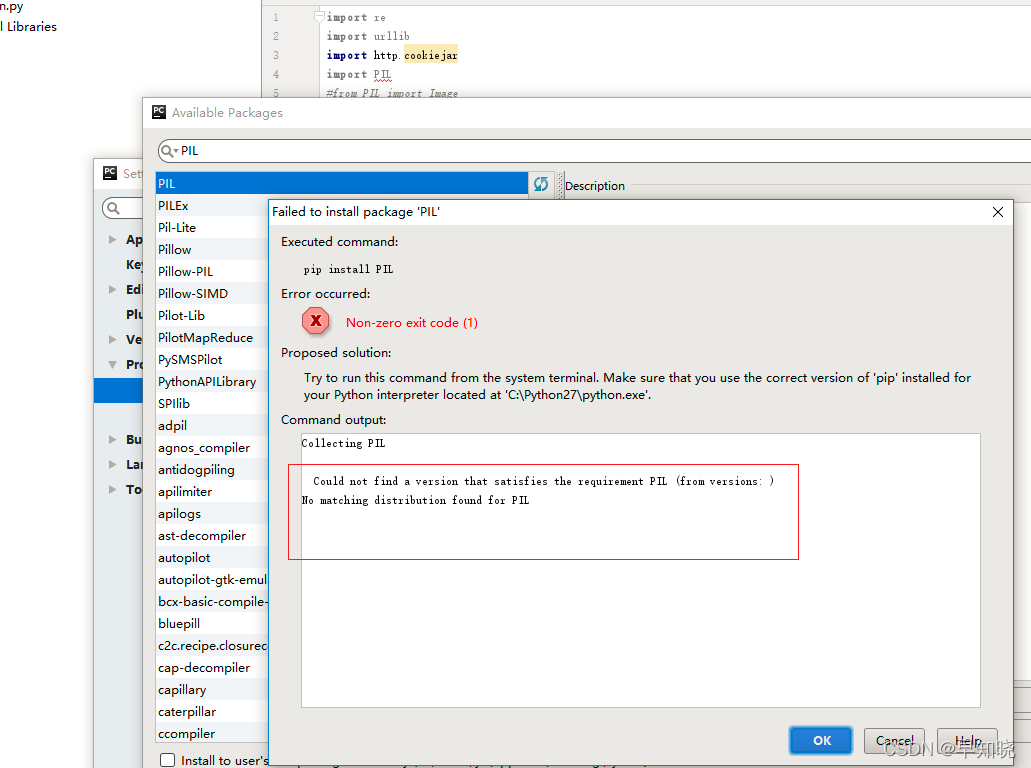Tick the 'Install to user's site' checkbox
This screenshot has height=768, width=1031.
168,760
